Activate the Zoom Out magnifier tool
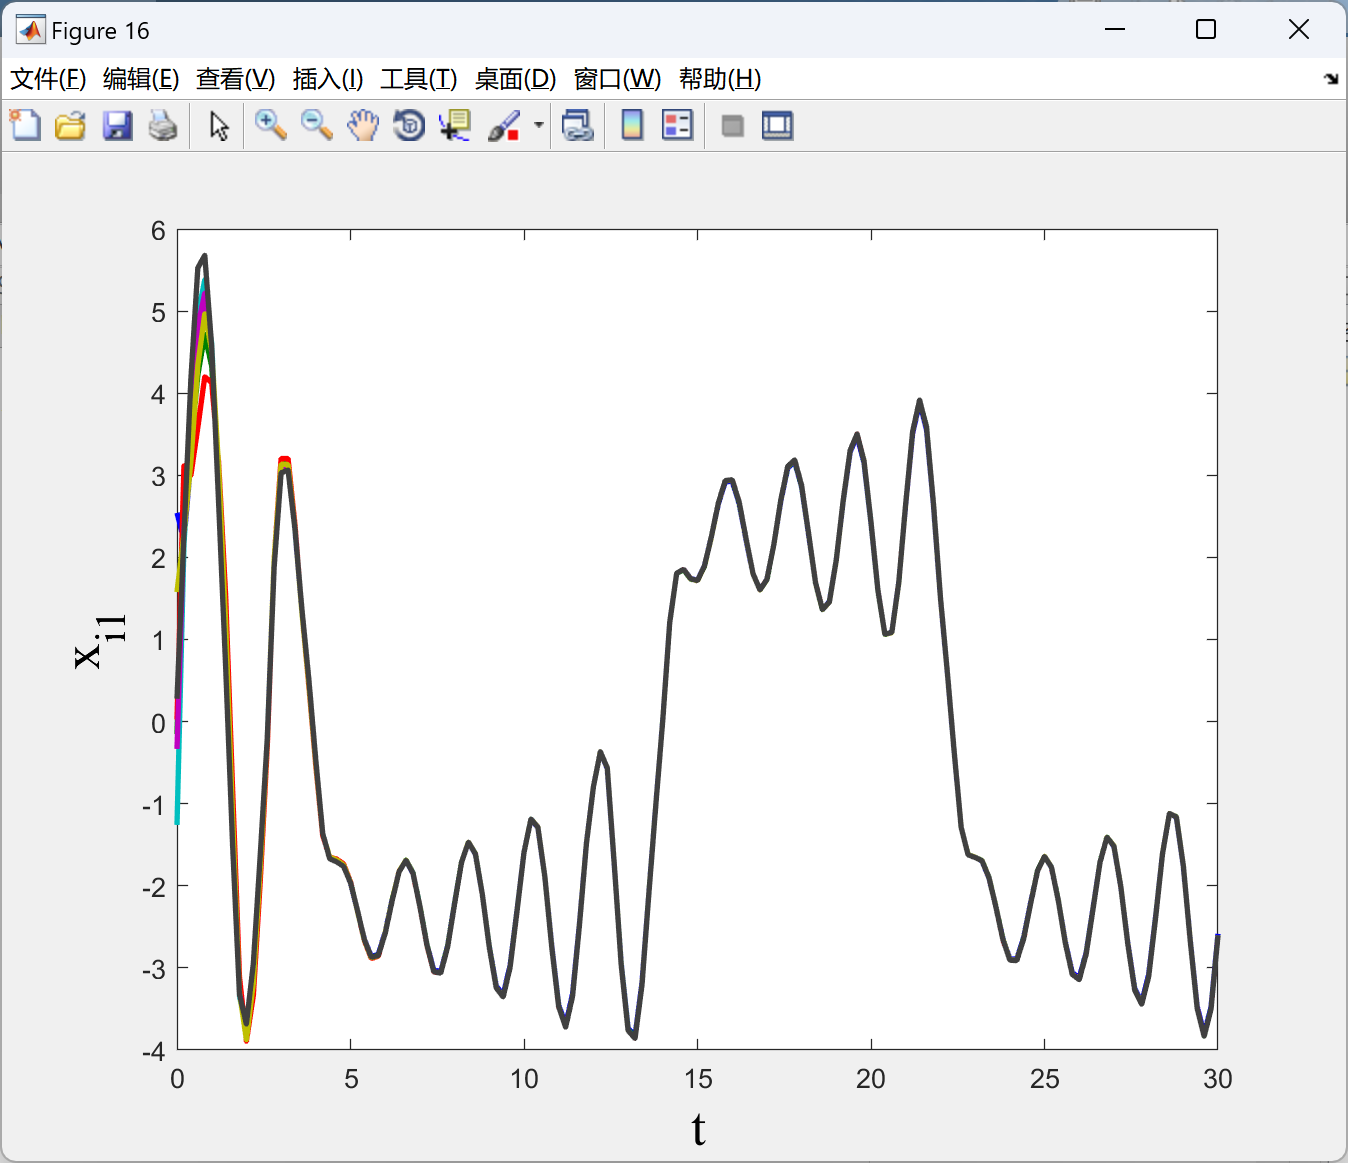This screenshot has width=1348, height=1163. pyautogui.click(x=316, y=126)
